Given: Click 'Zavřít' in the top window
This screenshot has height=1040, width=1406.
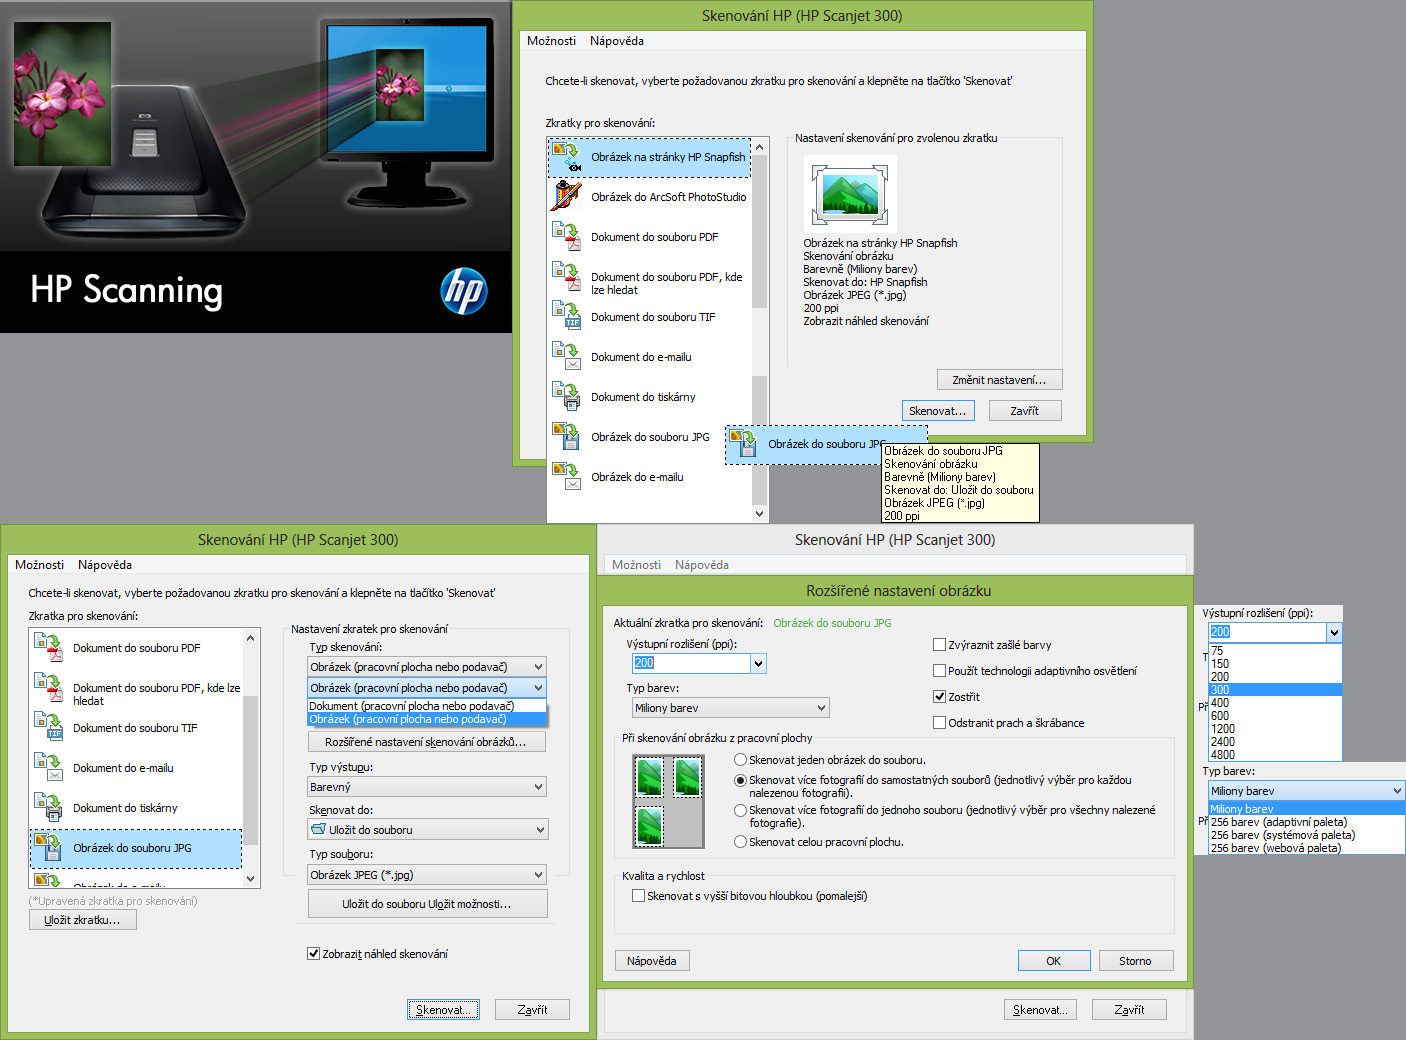Looking at the screenshot, I should click(x=1025, y=411).
